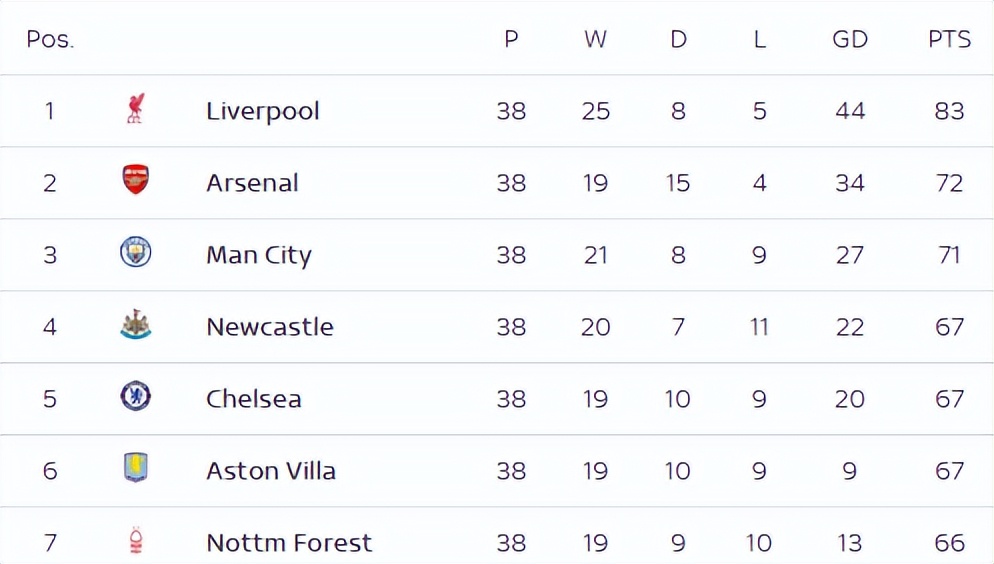
Task: Open the Aston Villa team page
Action: pyautogui.click(x=270, y=470)
